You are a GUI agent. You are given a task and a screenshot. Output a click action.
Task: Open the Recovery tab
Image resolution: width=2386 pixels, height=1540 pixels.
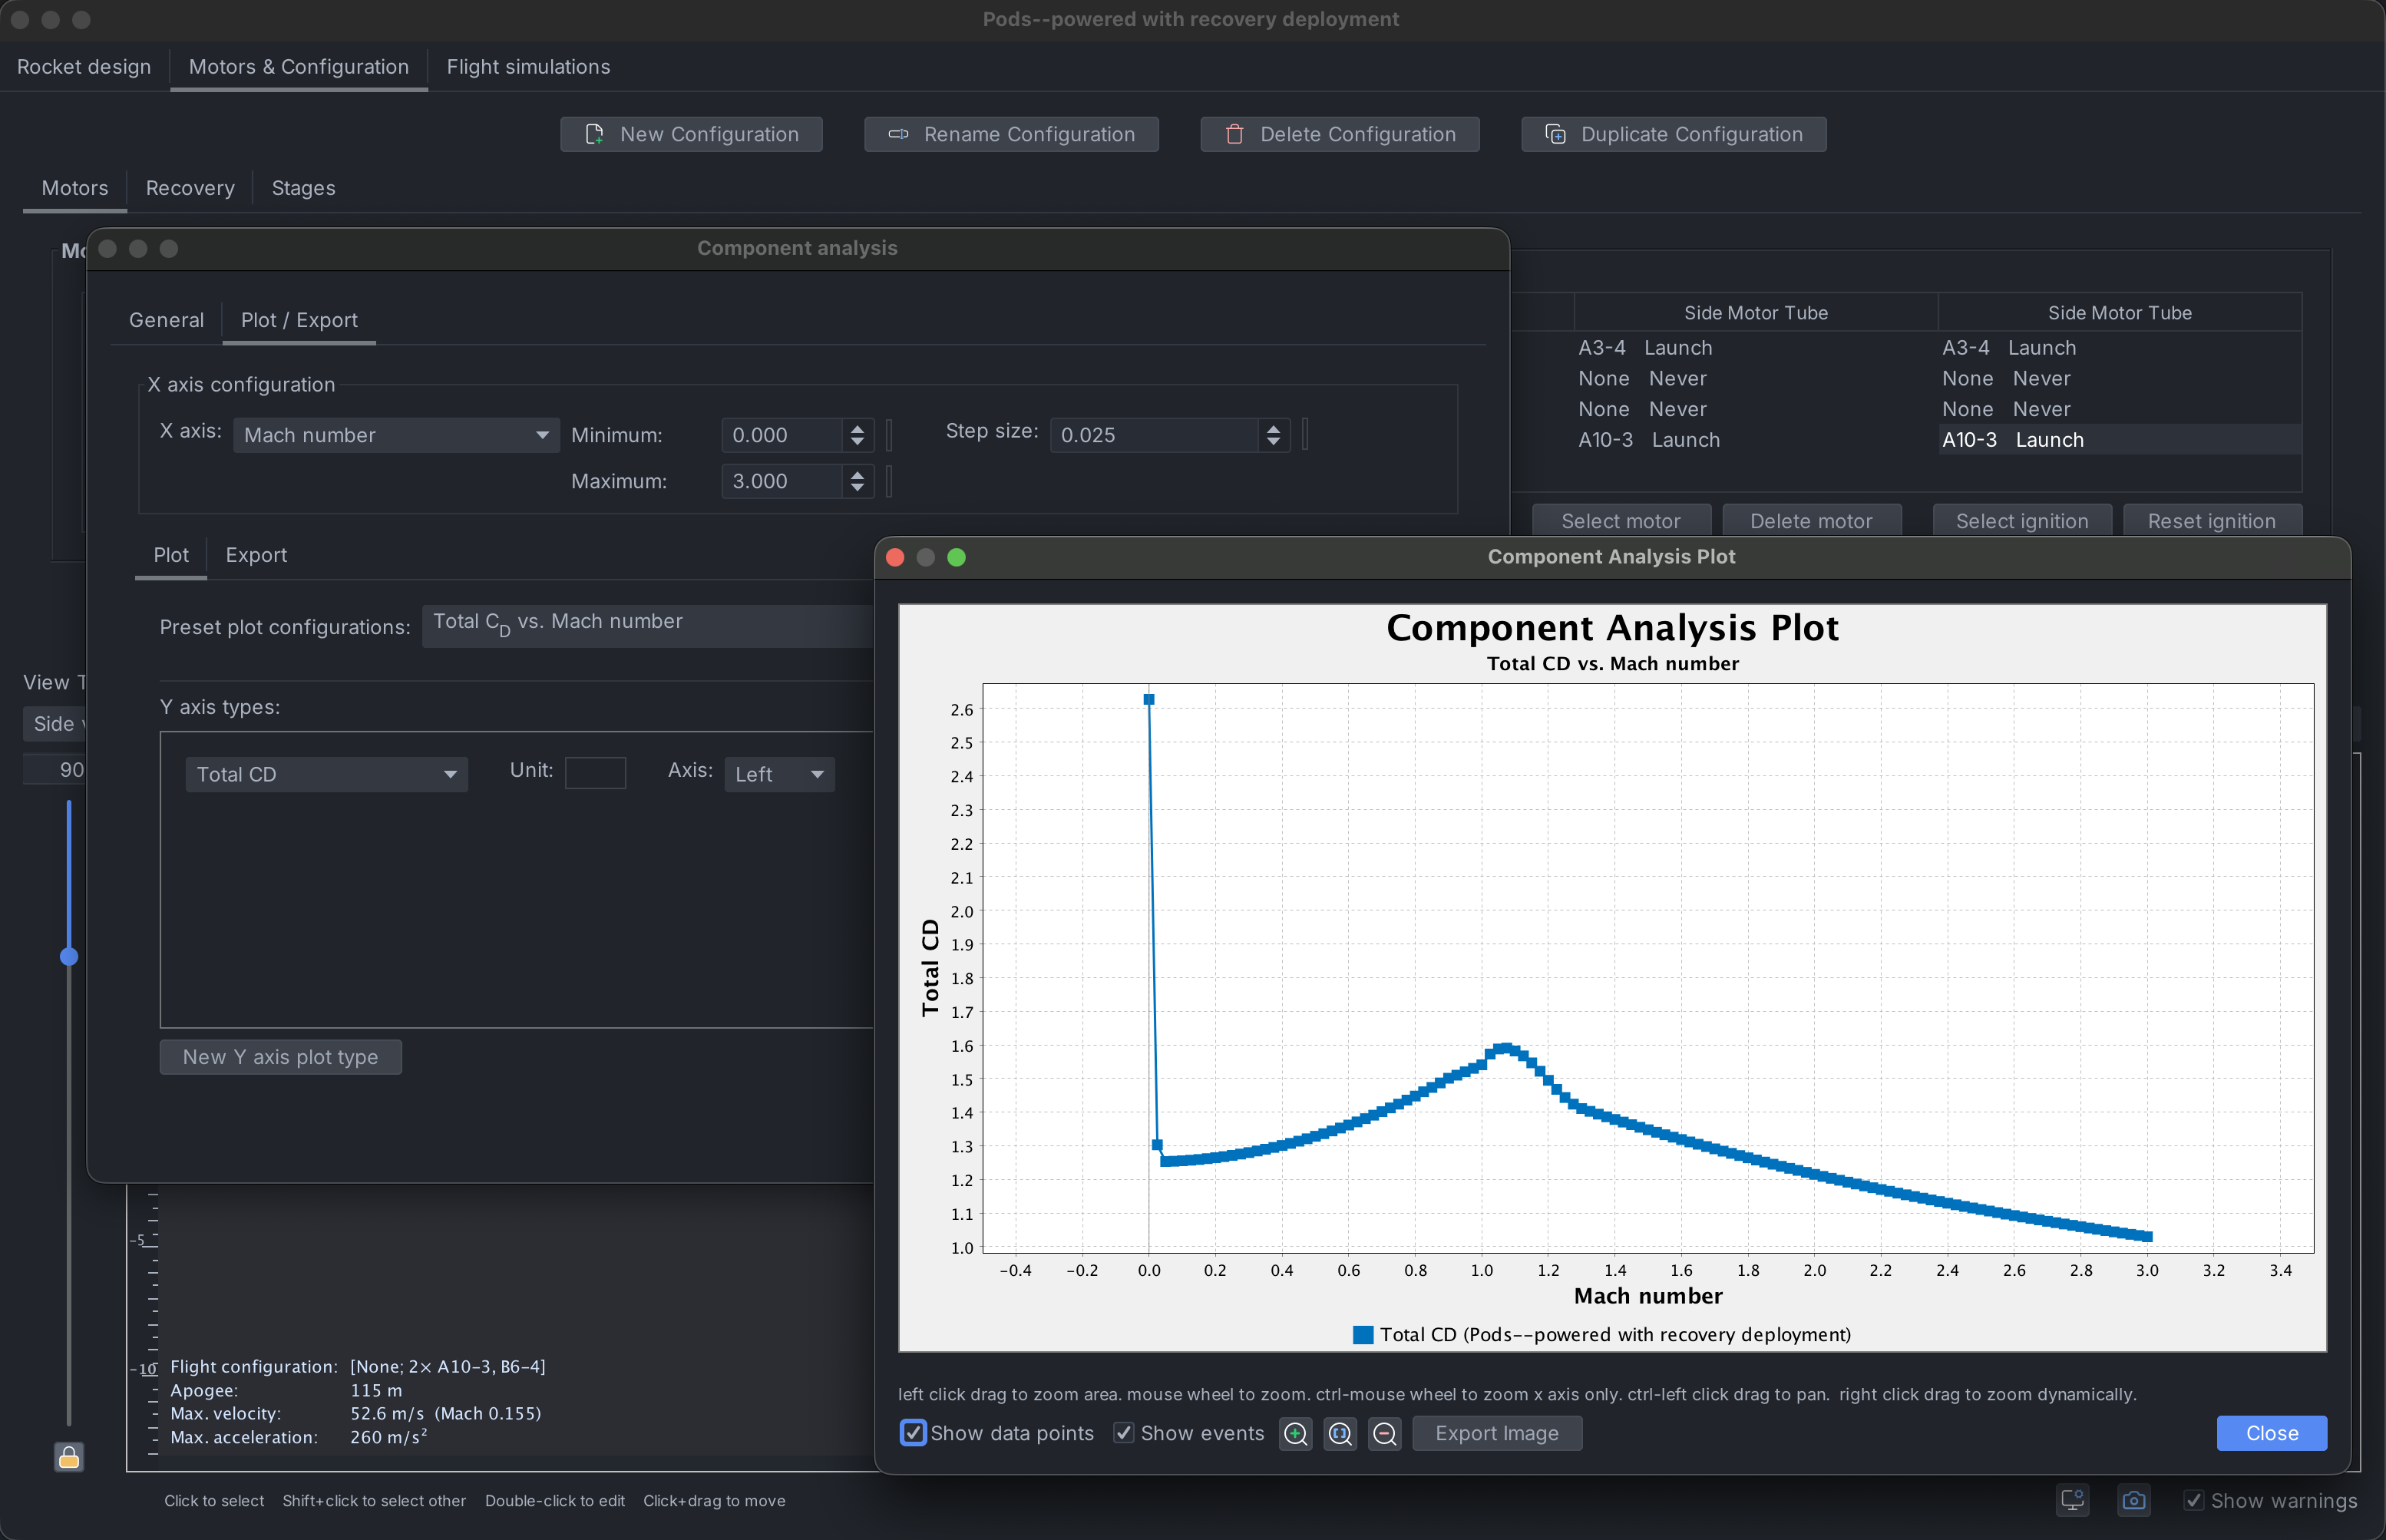click(189, 188)
